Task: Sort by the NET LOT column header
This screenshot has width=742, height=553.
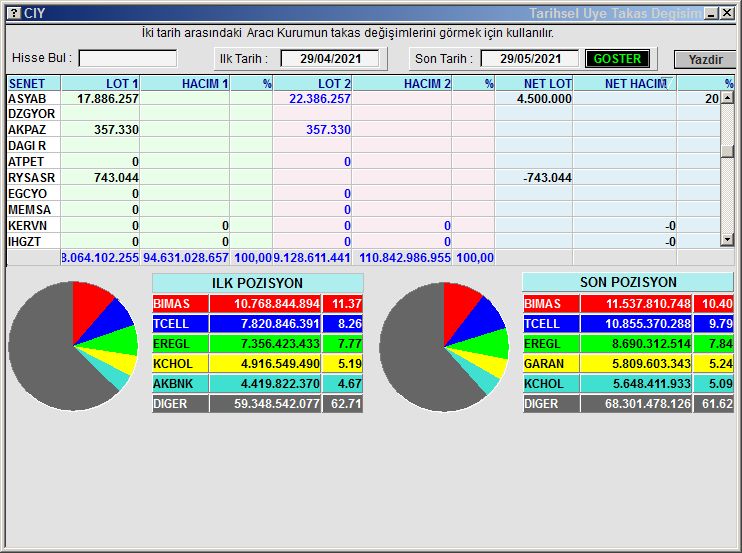Action: [534, 83]
